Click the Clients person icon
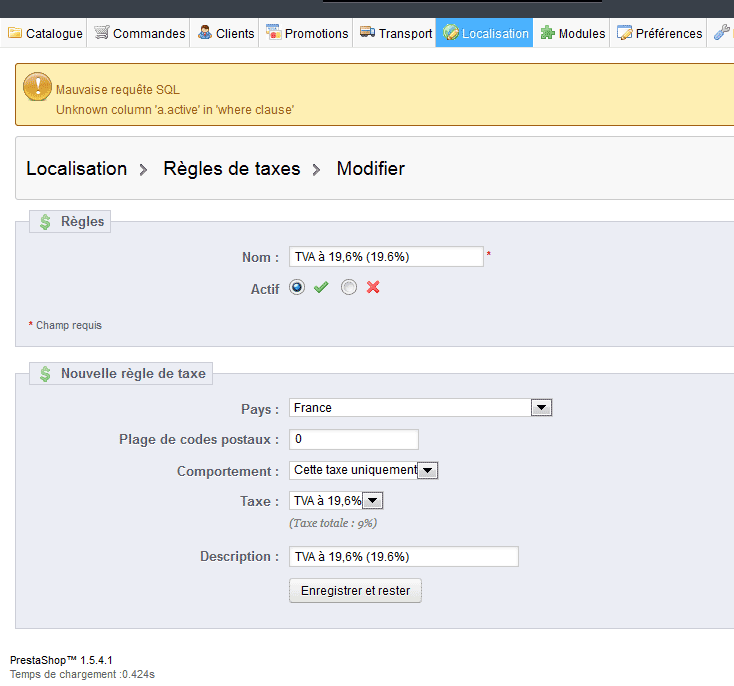734x686 pixels. tap(205, 32)
